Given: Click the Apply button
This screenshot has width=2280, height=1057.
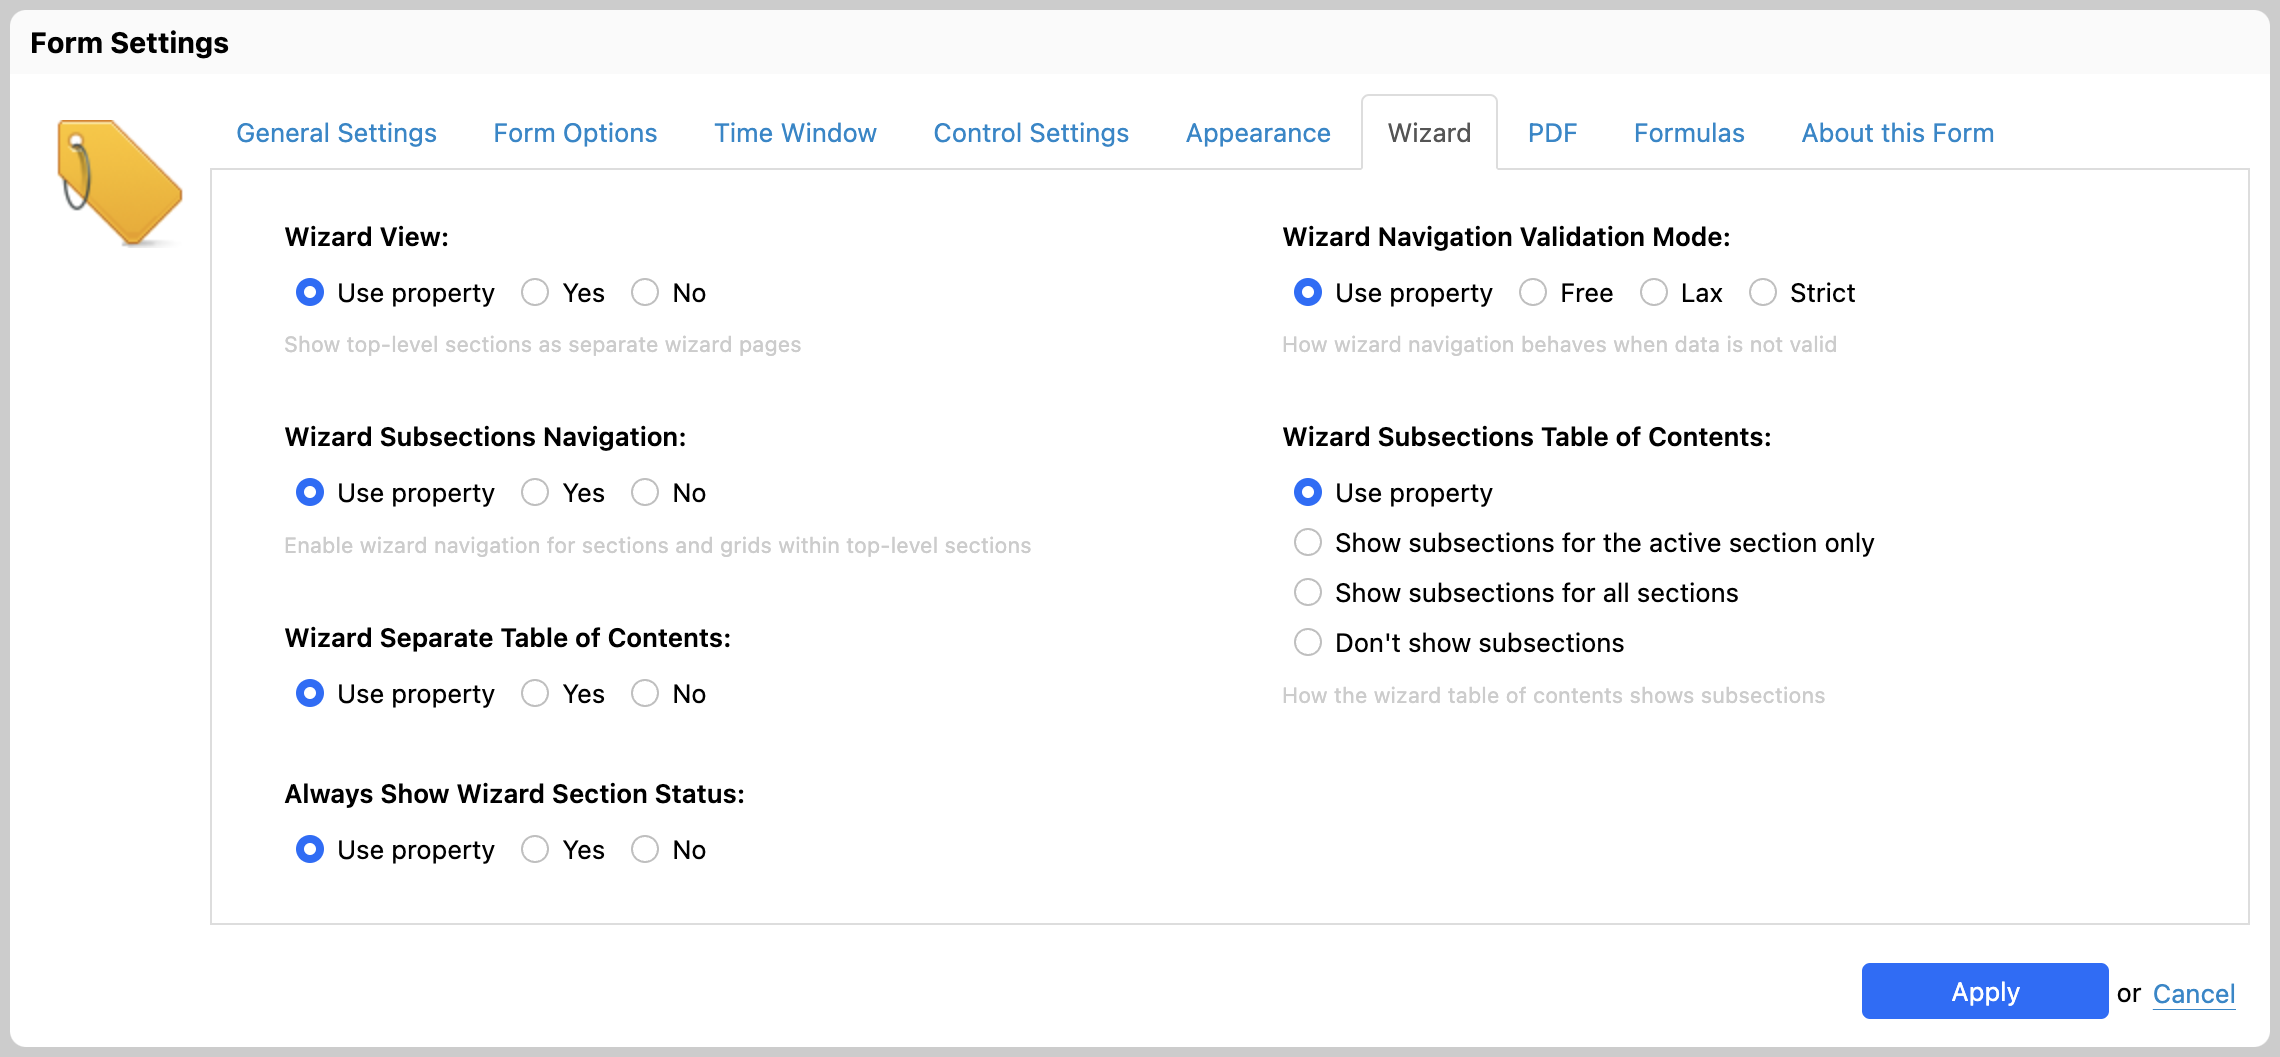Looking at the screenshot, I should pyautogui.click(x=1985, y=992).
